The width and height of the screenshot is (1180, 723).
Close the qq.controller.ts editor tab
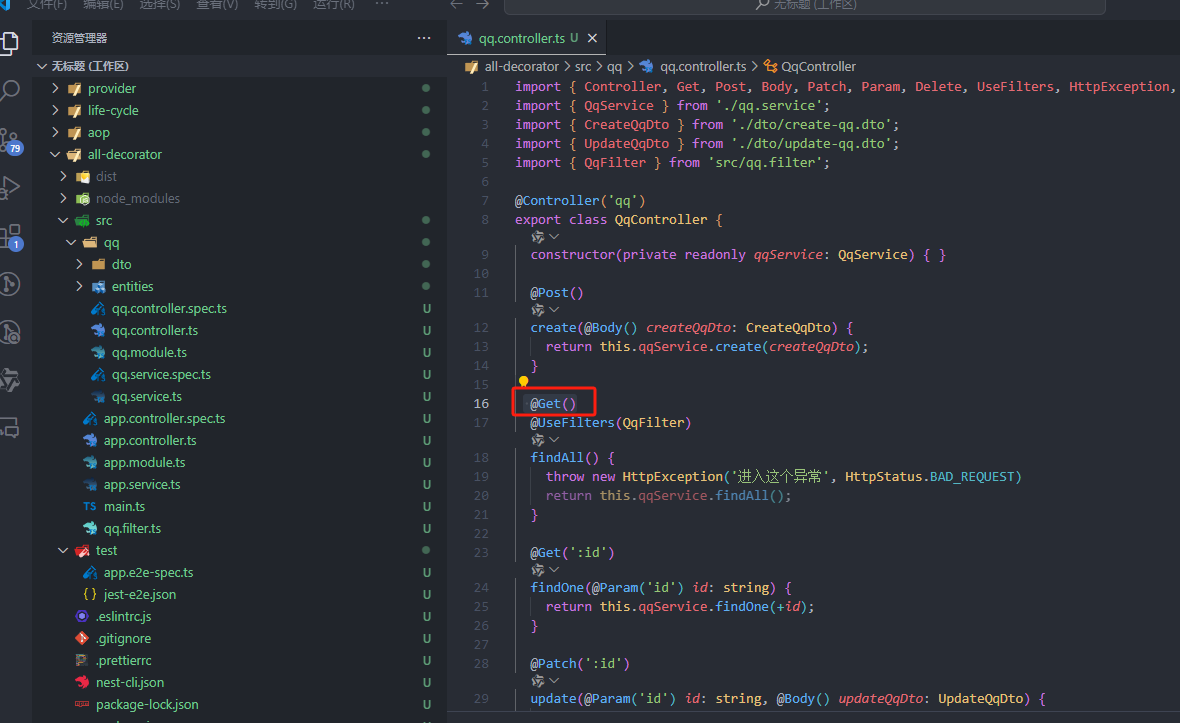point(592,38)
